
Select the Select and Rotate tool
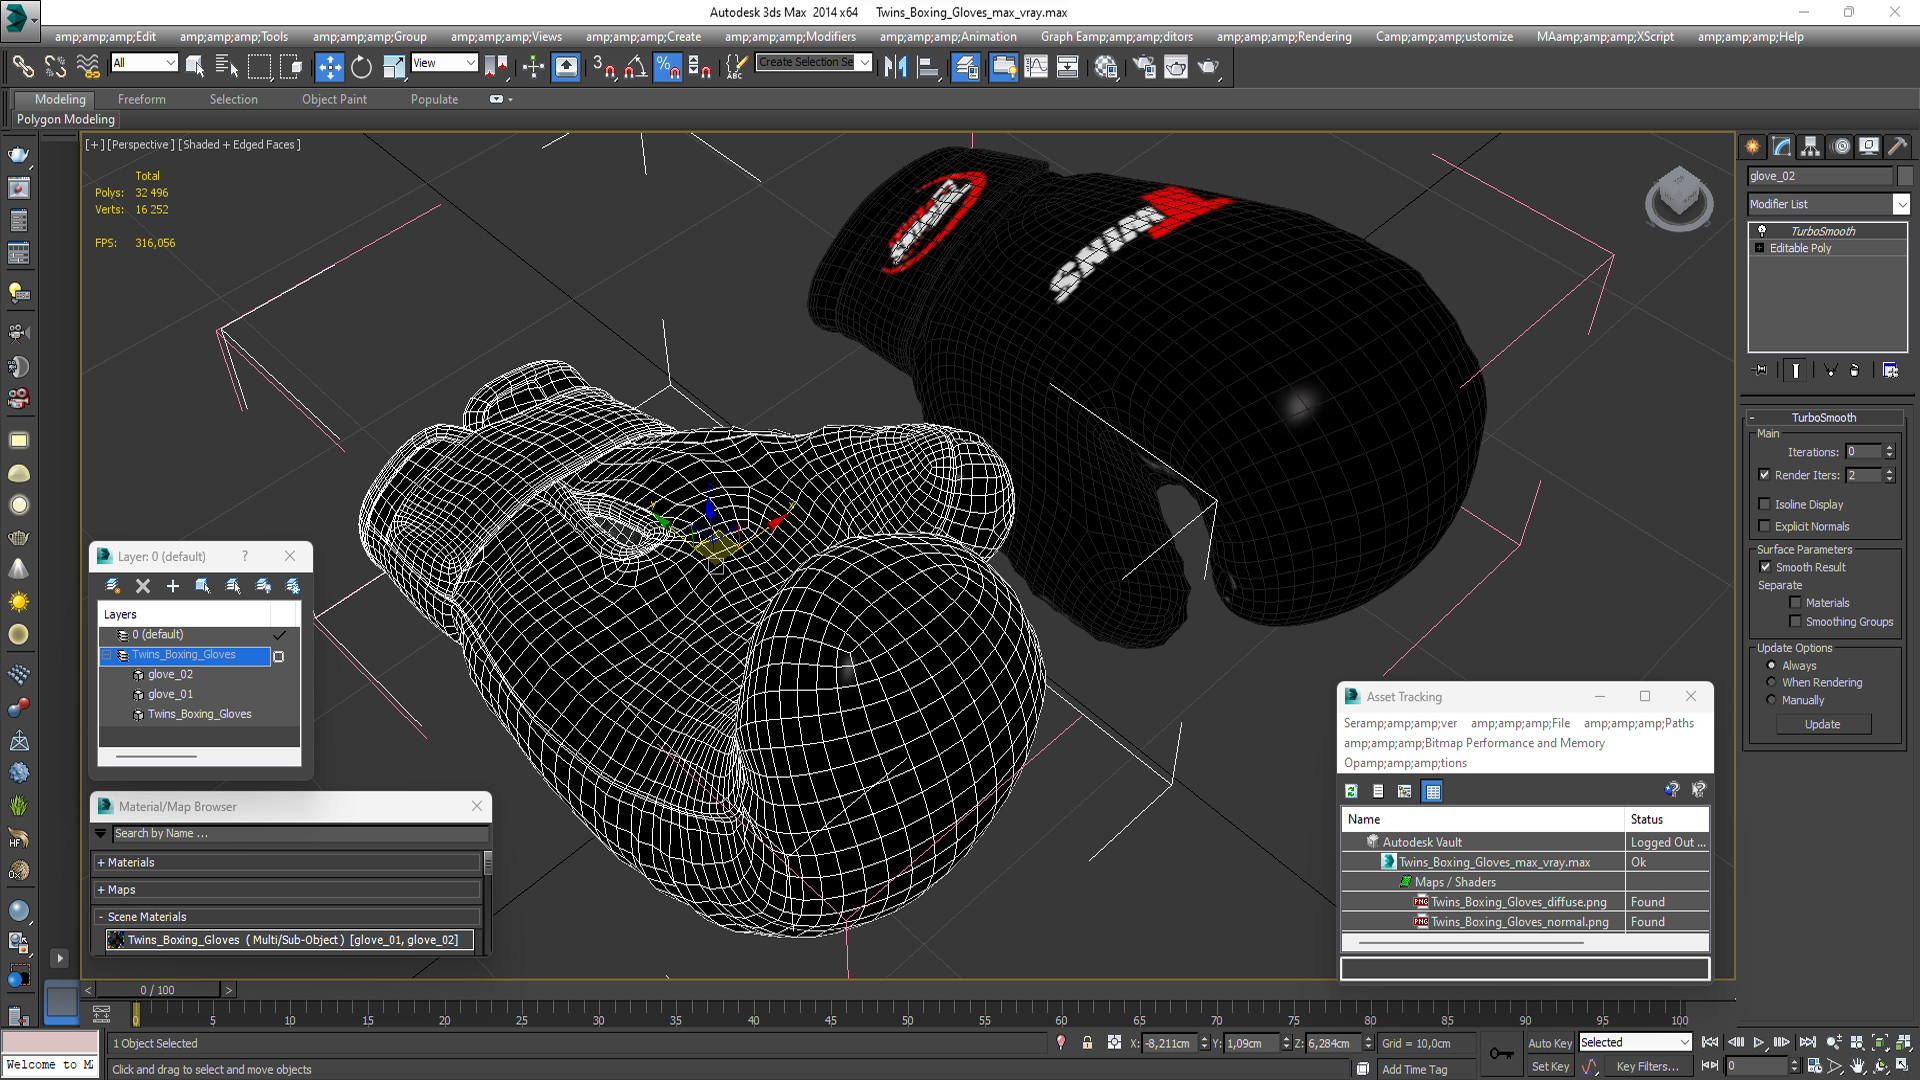click(361, 67)
